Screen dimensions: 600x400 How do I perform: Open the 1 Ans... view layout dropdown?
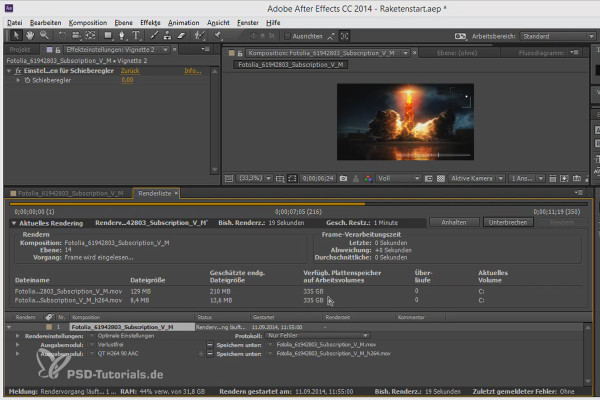(527, 178)
